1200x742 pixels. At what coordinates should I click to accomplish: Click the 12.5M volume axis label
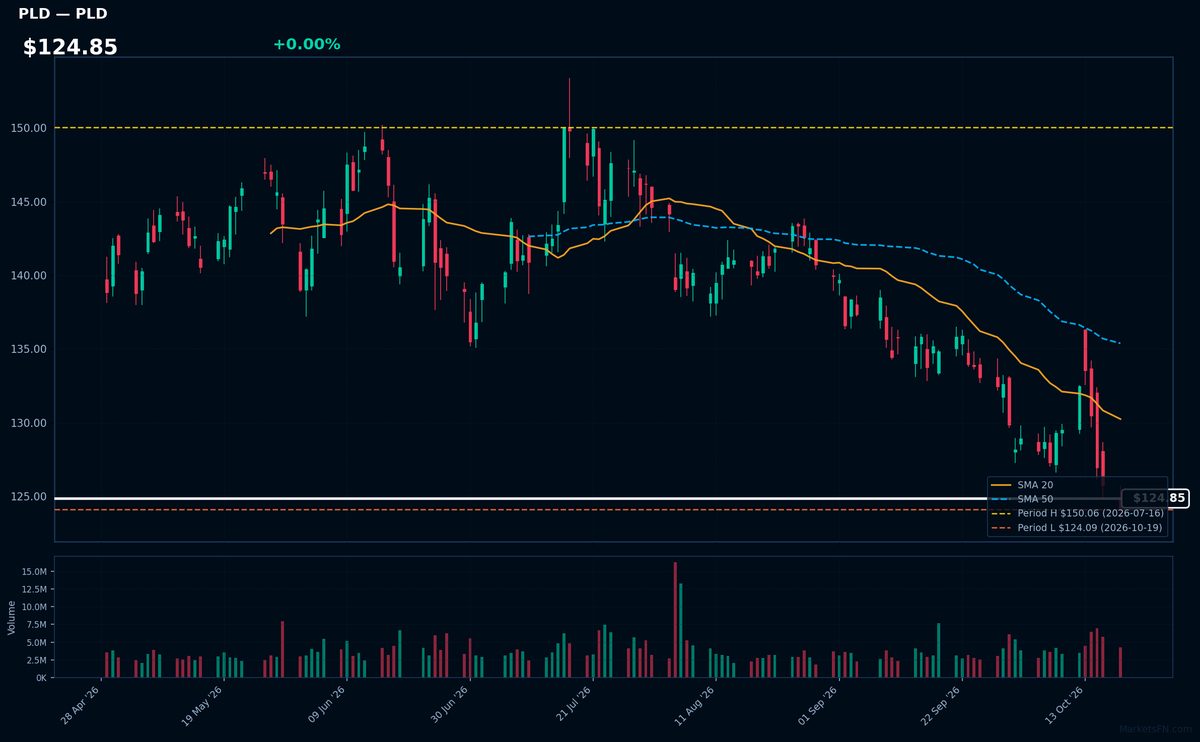[x=34, y=589]
